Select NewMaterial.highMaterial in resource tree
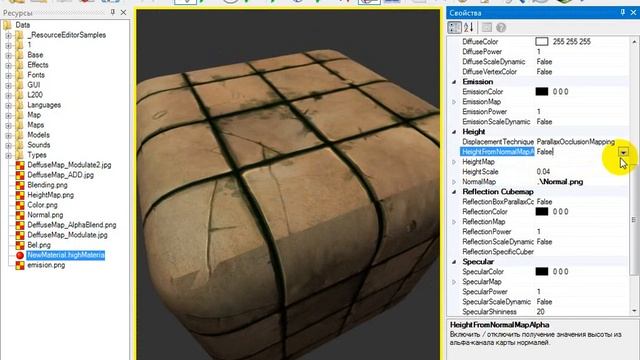Image resolution: width=640 pixels, height=360 pixels. [66, 255]
